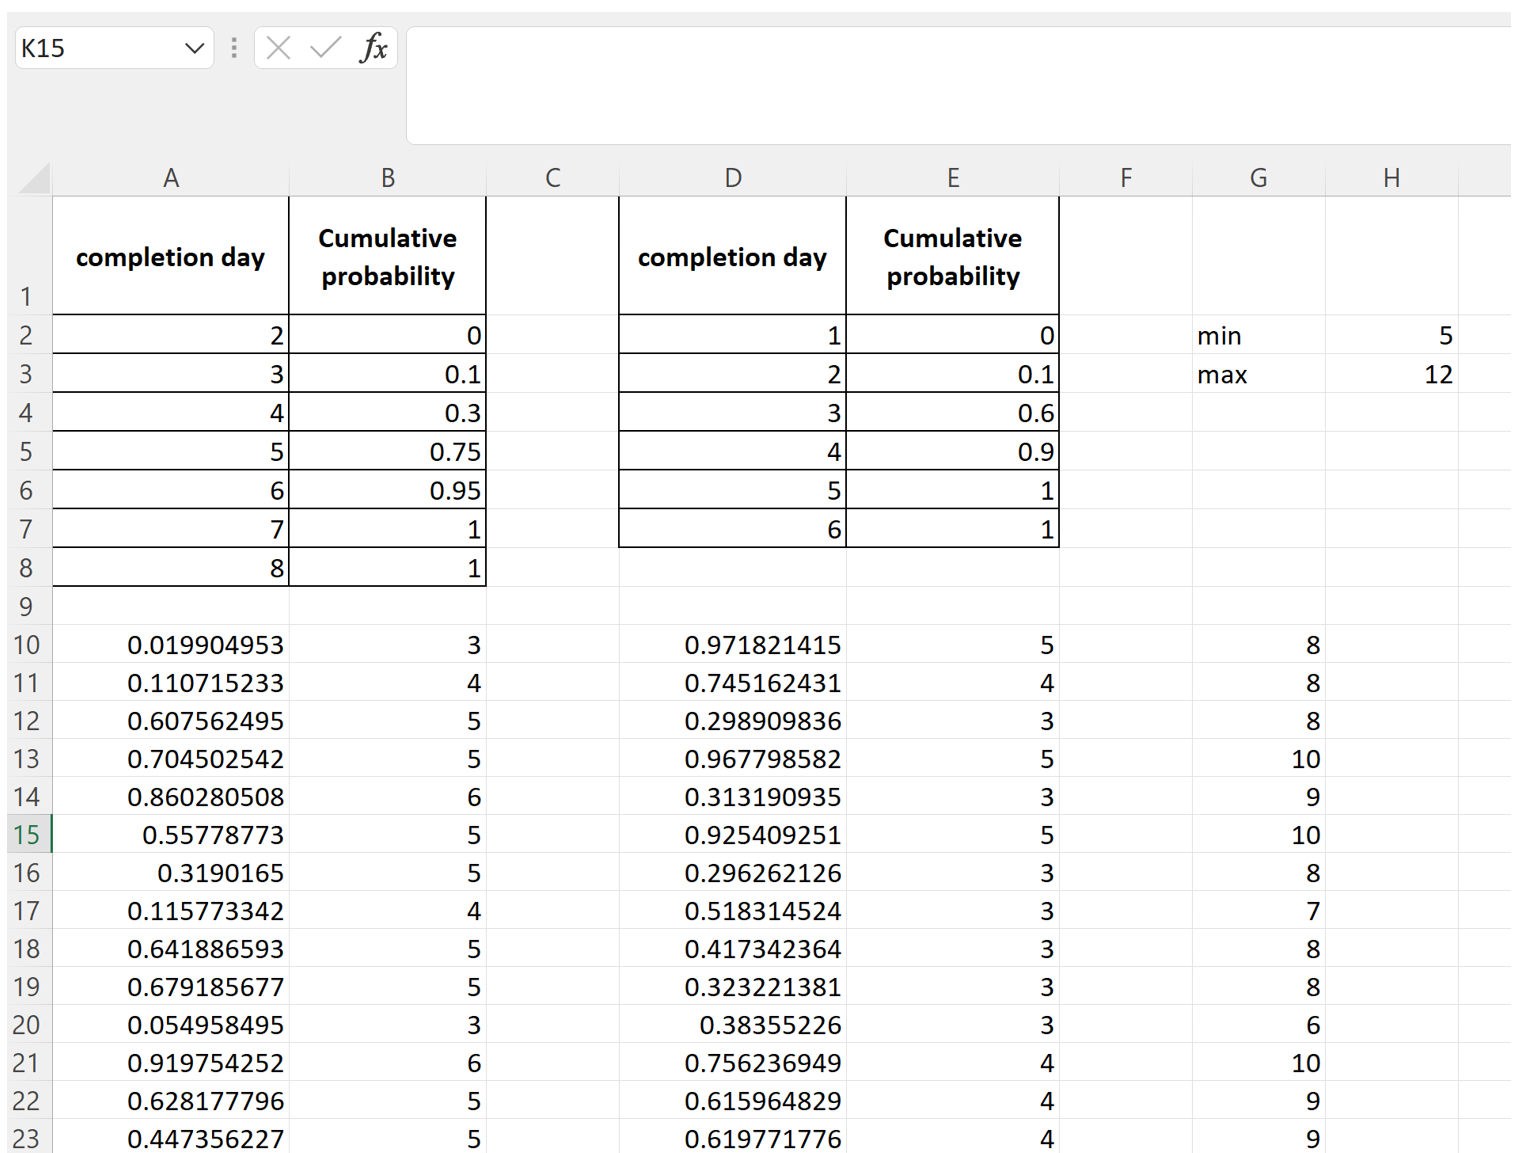This screenshot has width=1529, height=1153.
Task: Click the Select All corner triangle
Action: (x=34, y=179)
